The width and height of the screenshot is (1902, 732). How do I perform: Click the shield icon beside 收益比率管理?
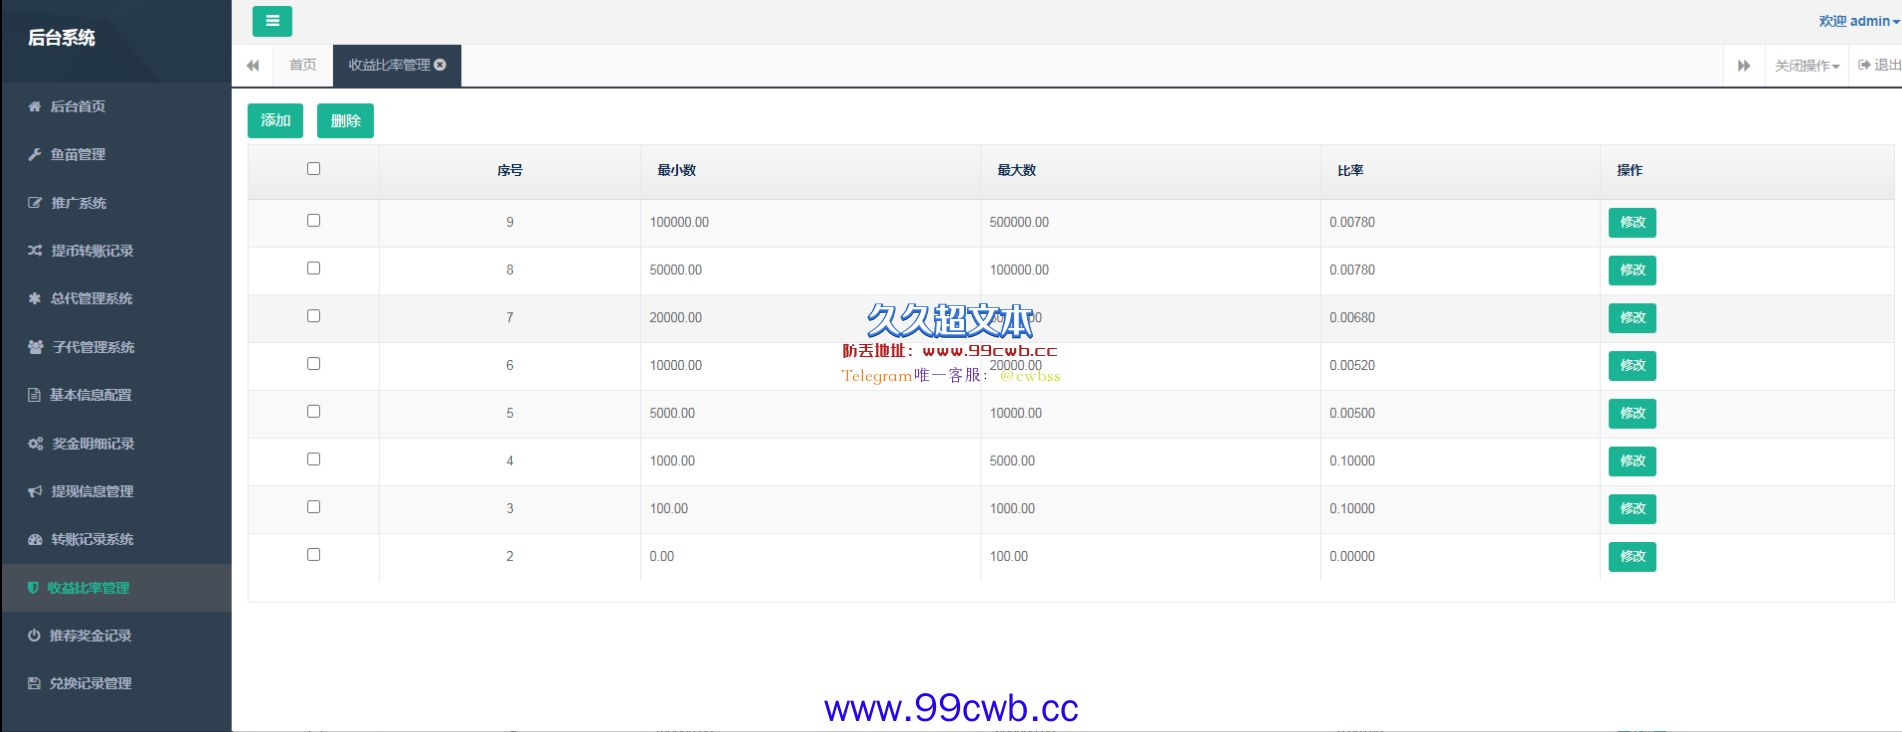[33, 588]
